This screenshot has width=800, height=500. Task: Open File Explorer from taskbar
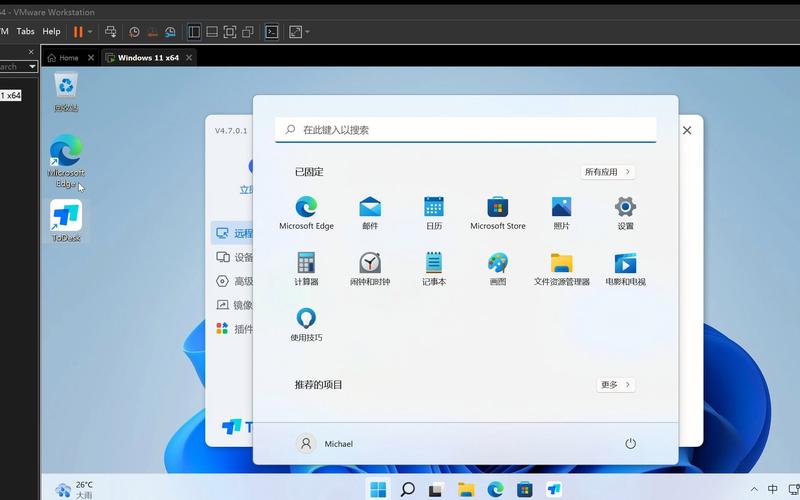pos(466,489)
